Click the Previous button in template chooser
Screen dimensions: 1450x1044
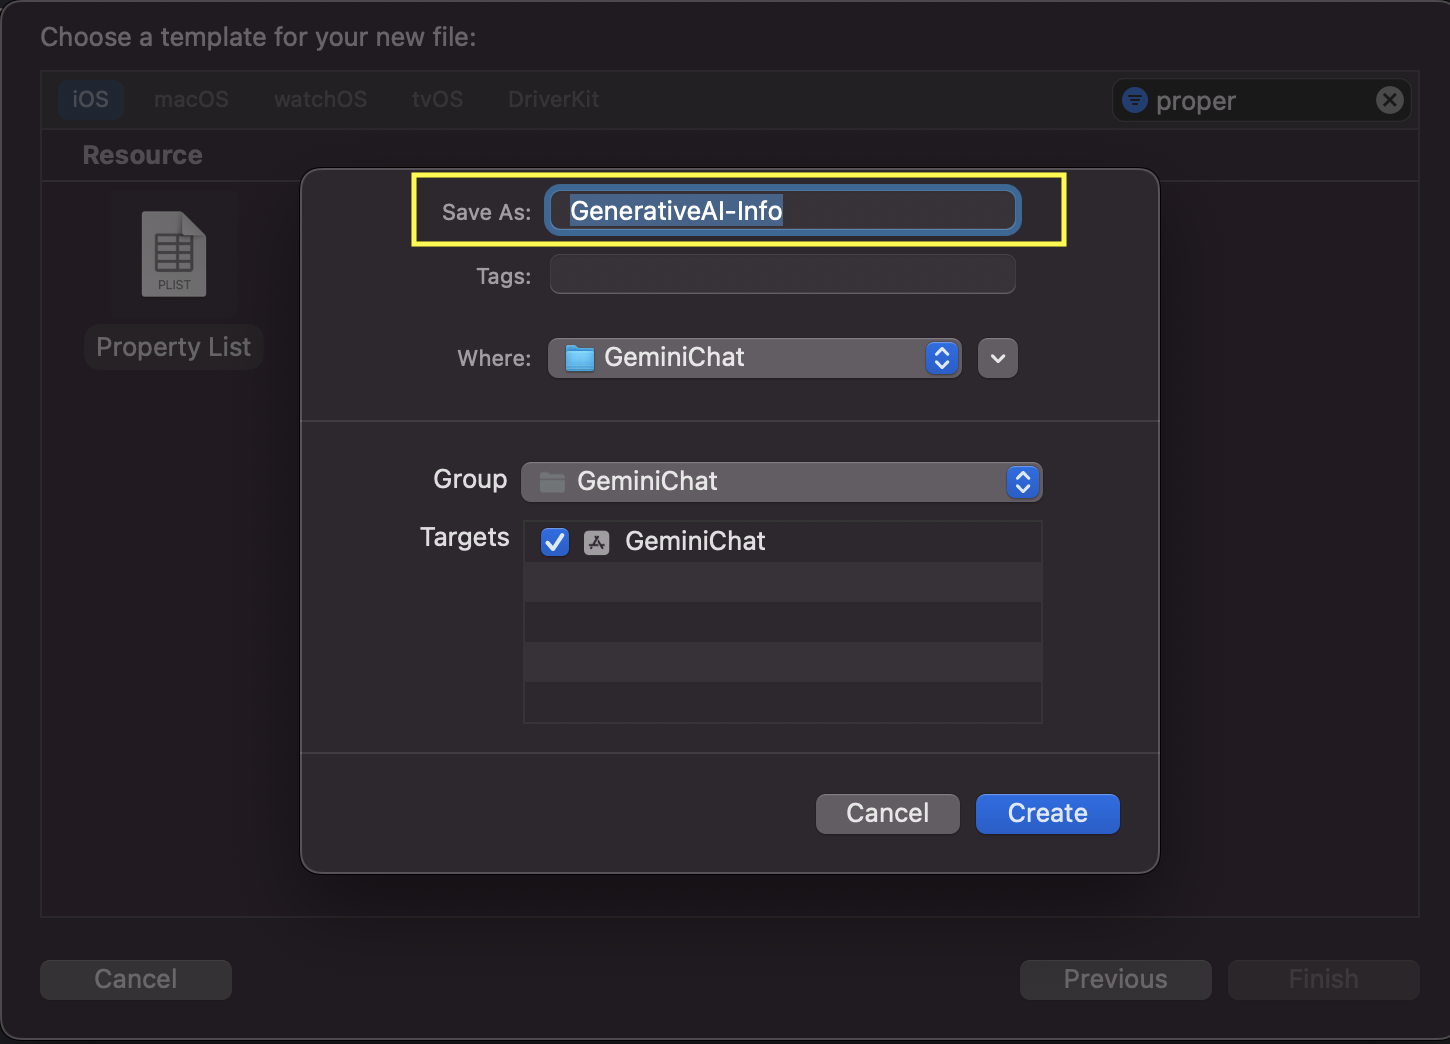tap(1115, 979)
